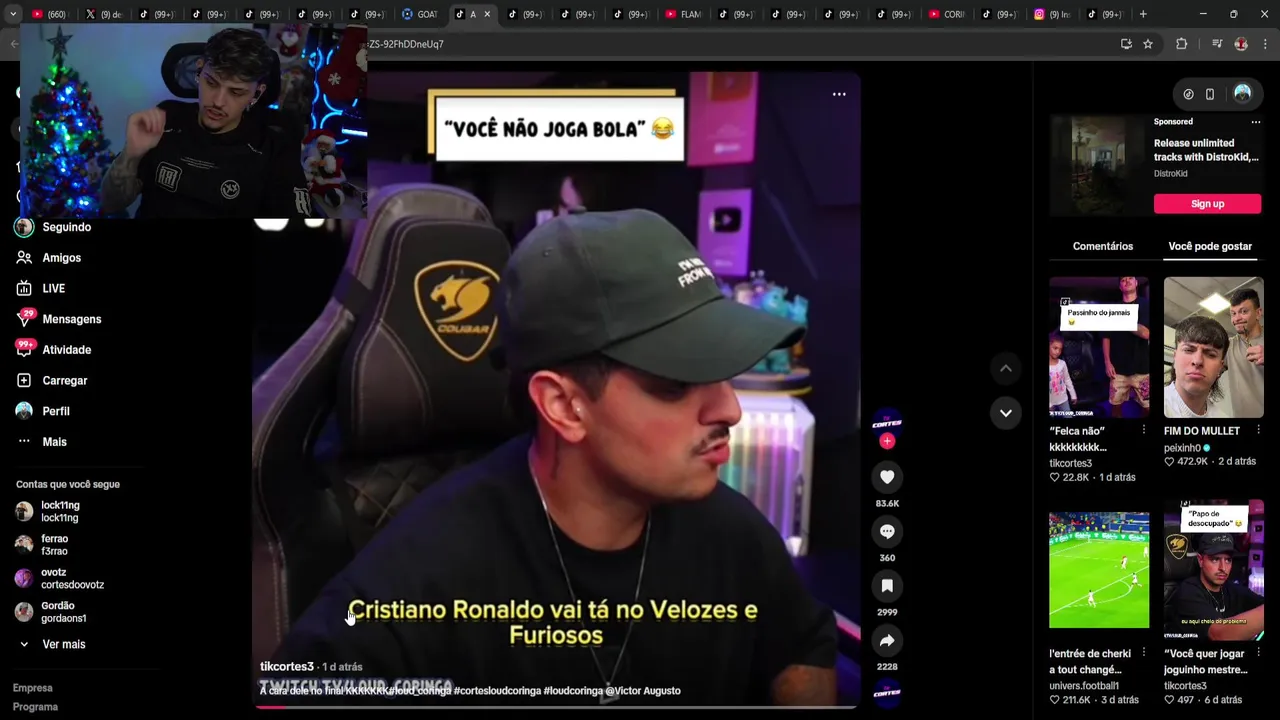Switch to the X (Twitter) browser tab
Screen dimensions: 1280x720
102,14
